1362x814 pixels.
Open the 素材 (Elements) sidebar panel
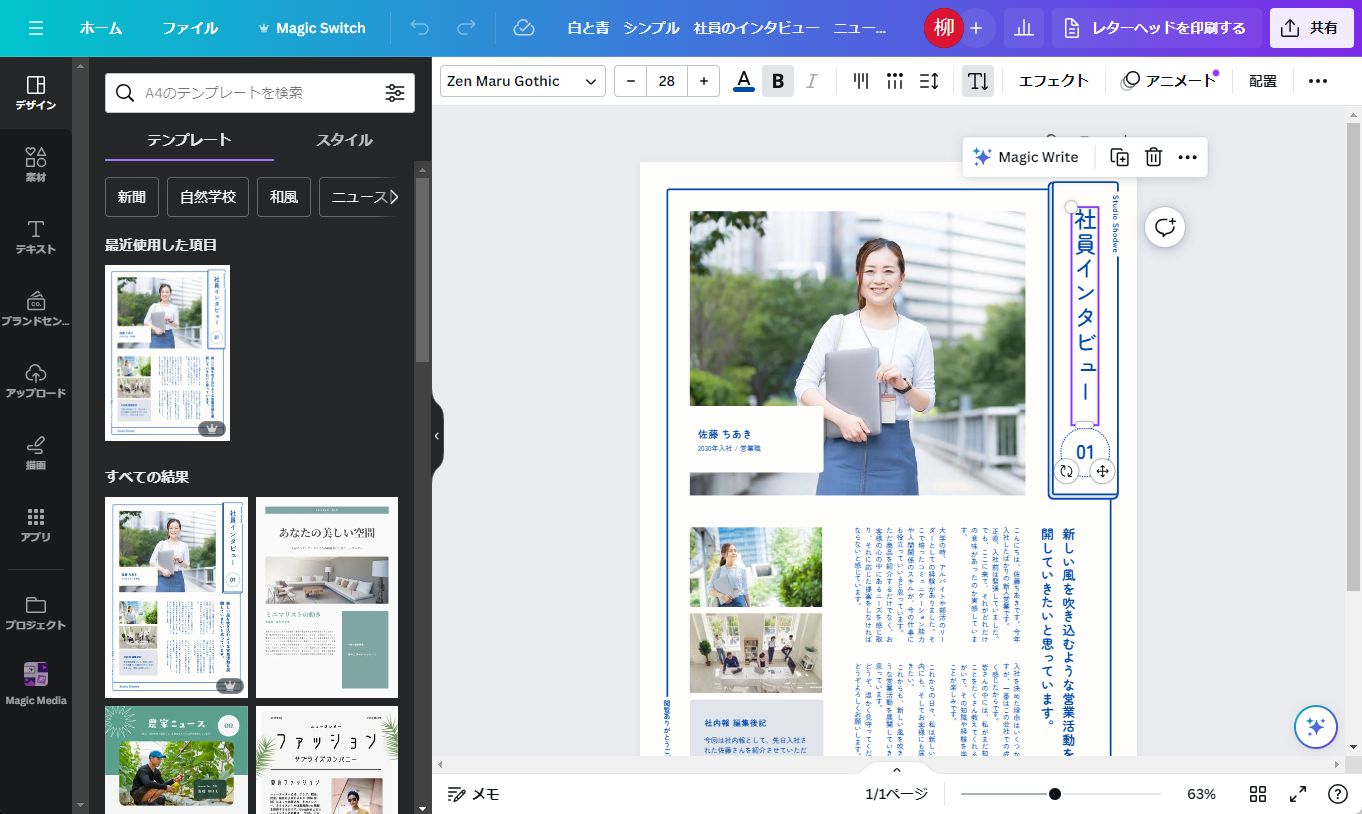pyautogui.click(x=36, y=164)
